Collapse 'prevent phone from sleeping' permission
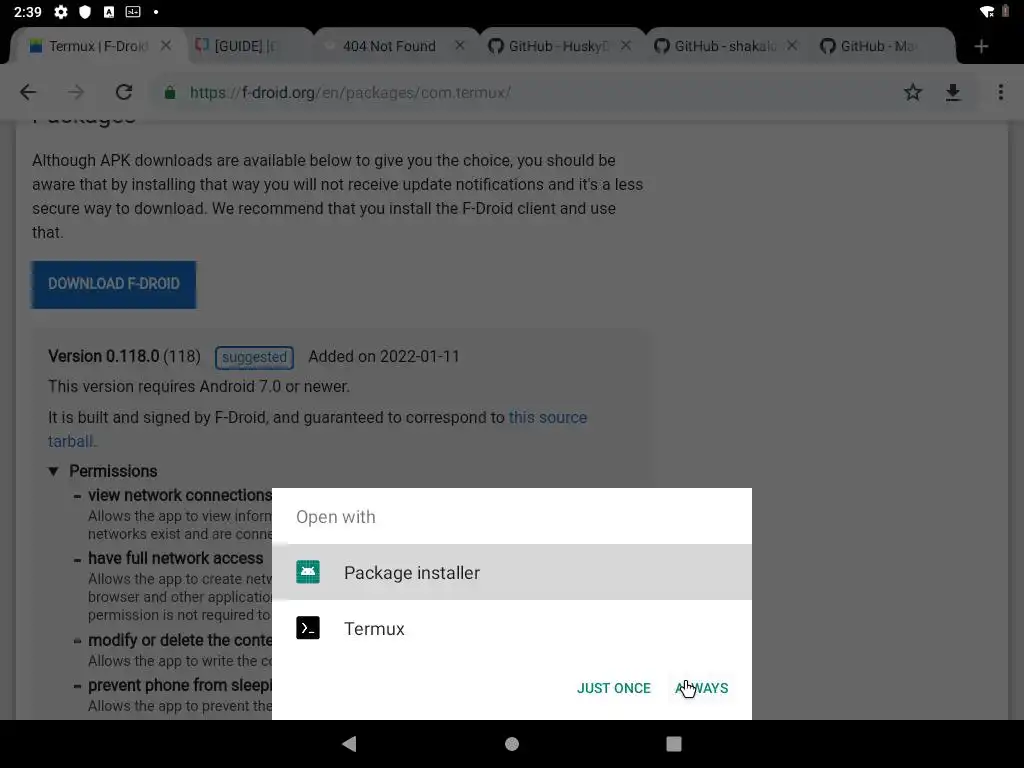1024x768 pixels. pos(77,686)
